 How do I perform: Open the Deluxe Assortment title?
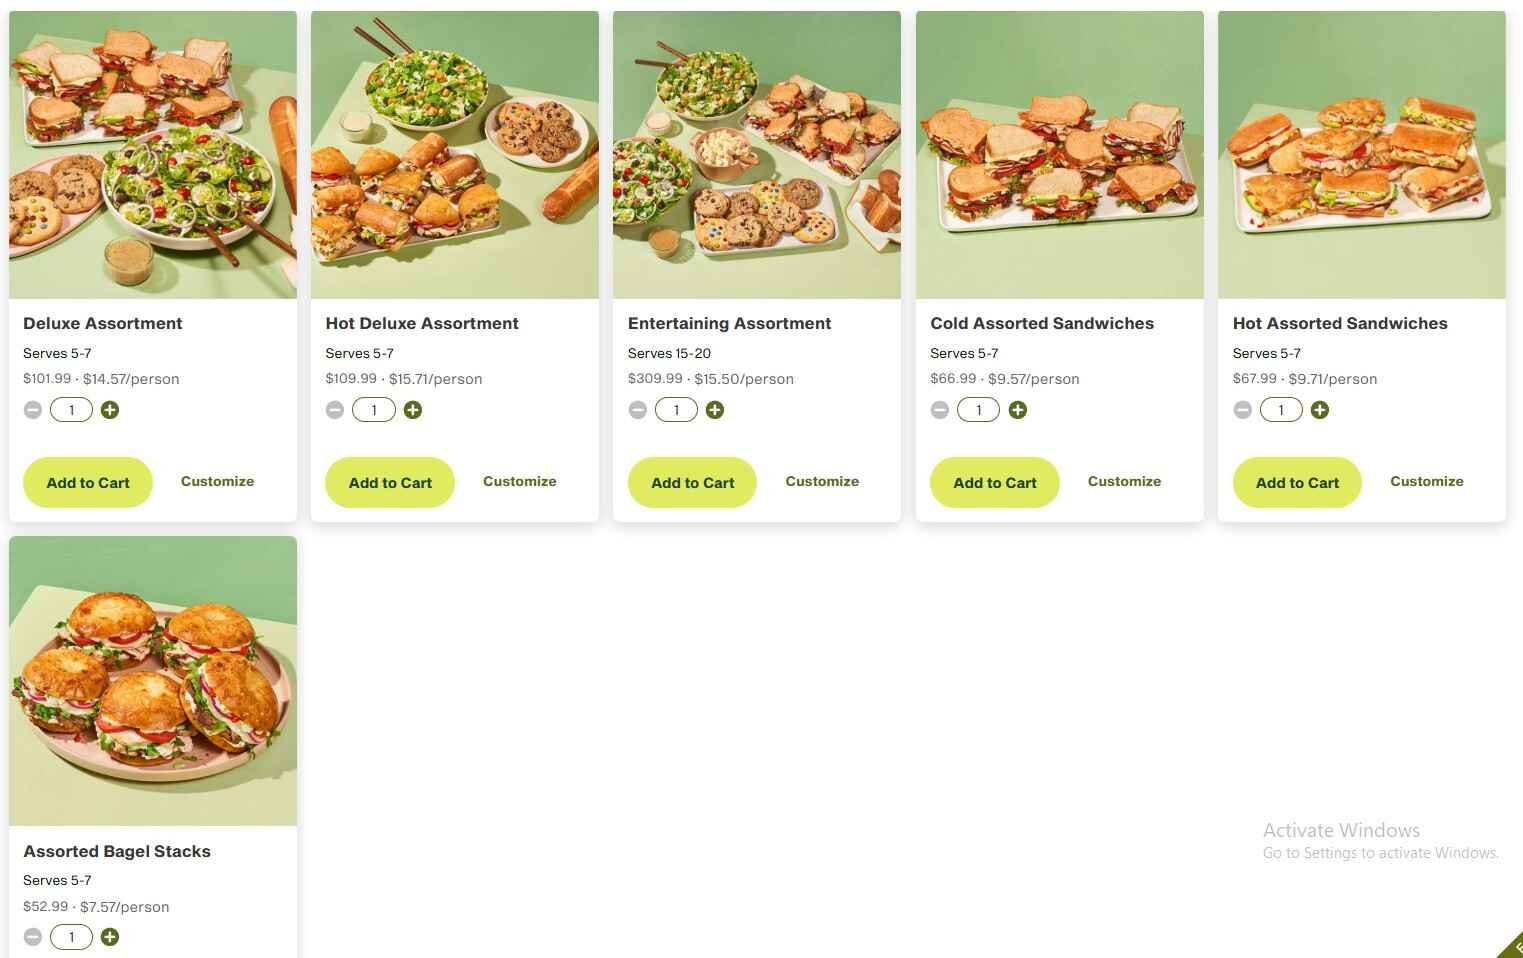click(x=102, y=323)
